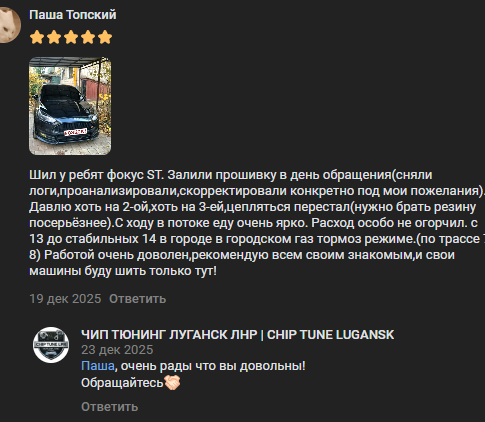Open ЧИП ТЮНИНГ ЛУГАНСК ЛНР community link
The height and width of the screenshot is (422, 485).
[x=237, y=335]
